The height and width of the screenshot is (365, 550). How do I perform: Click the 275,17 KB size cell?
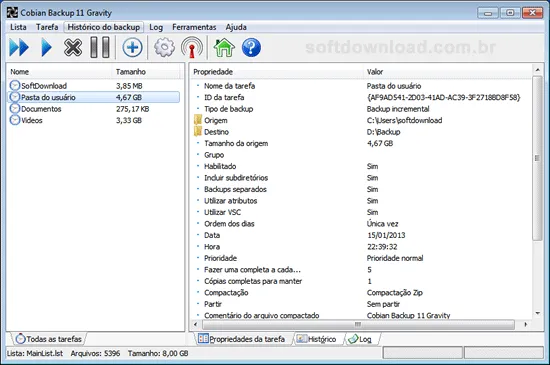(133, 109)
